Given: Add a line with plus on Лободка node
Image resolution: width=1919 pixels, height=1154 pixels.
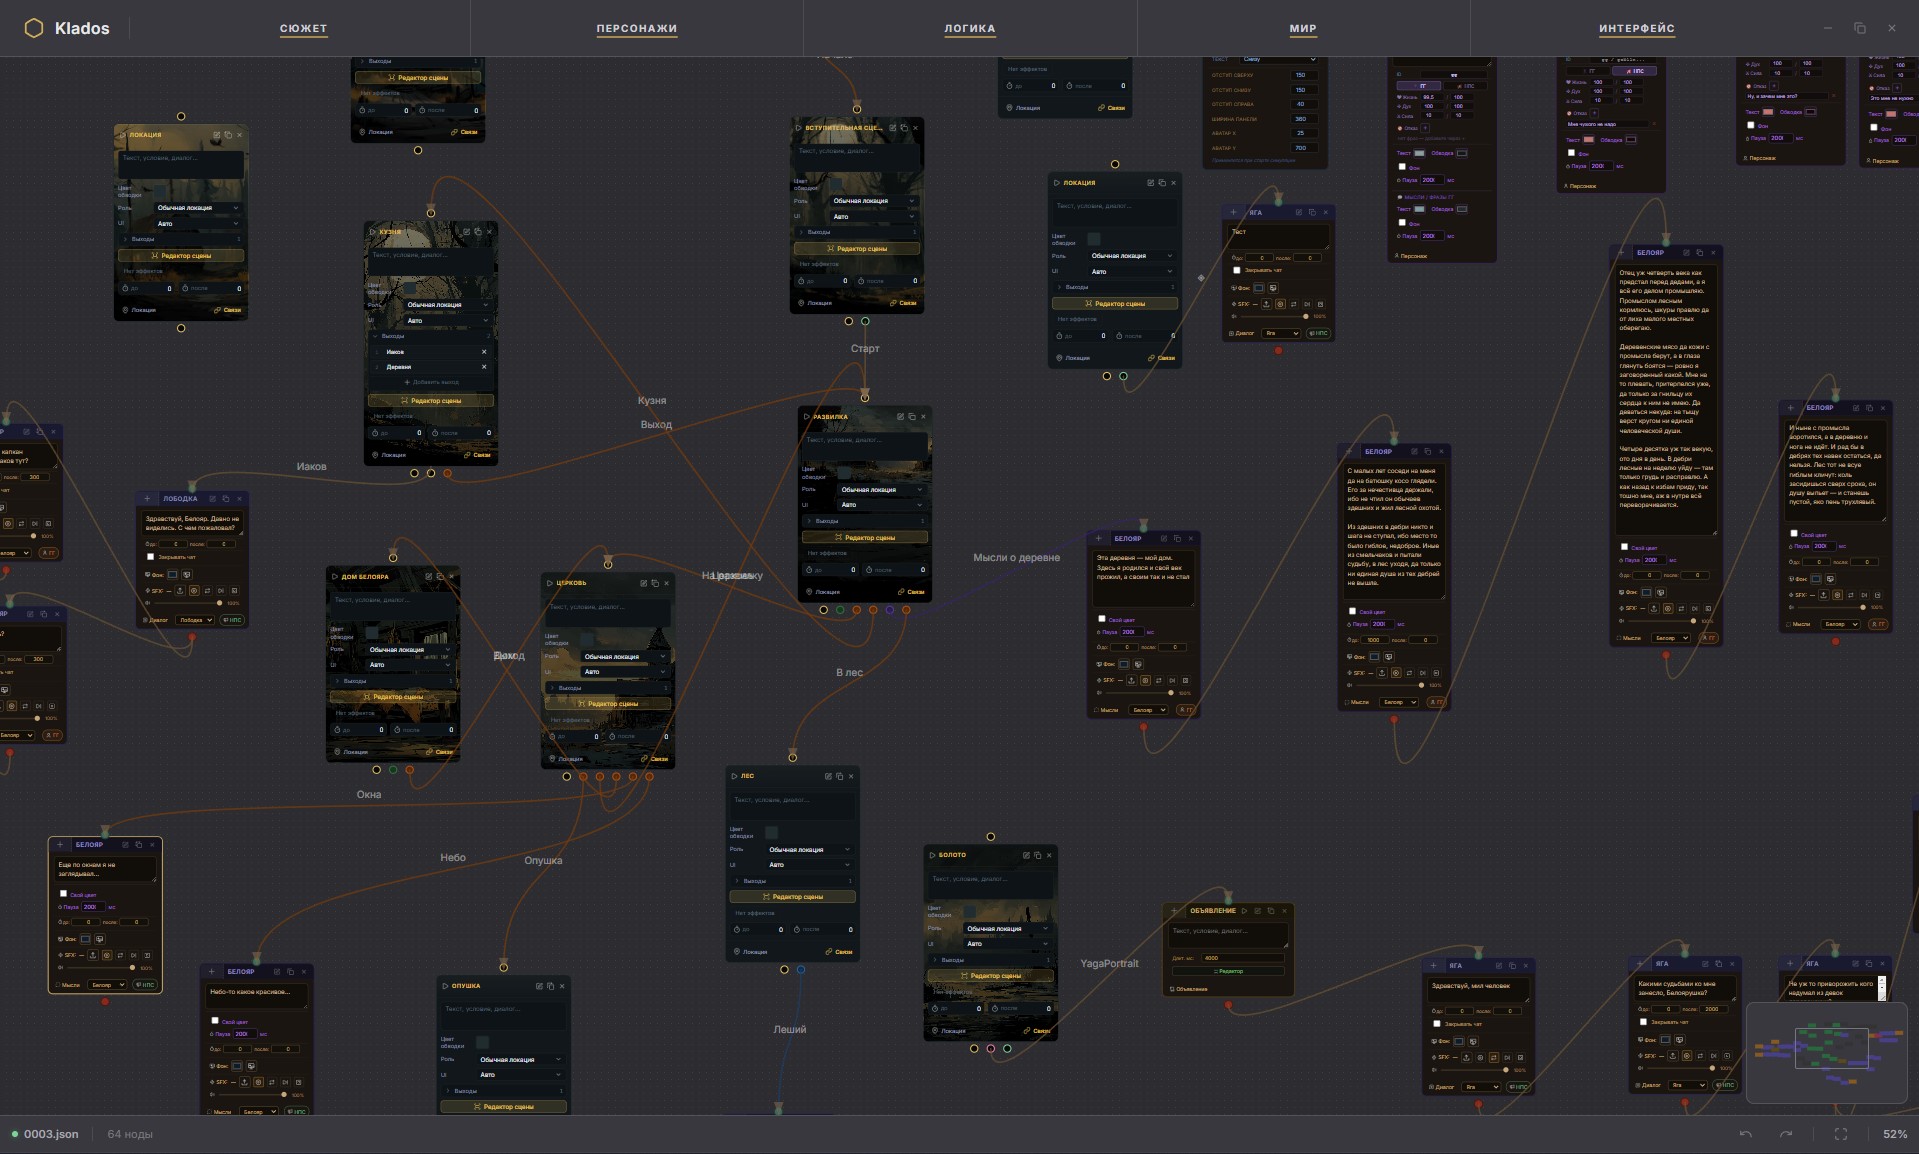Looking at the screenshot, I should pyautogui.click(x=148, y=499).
